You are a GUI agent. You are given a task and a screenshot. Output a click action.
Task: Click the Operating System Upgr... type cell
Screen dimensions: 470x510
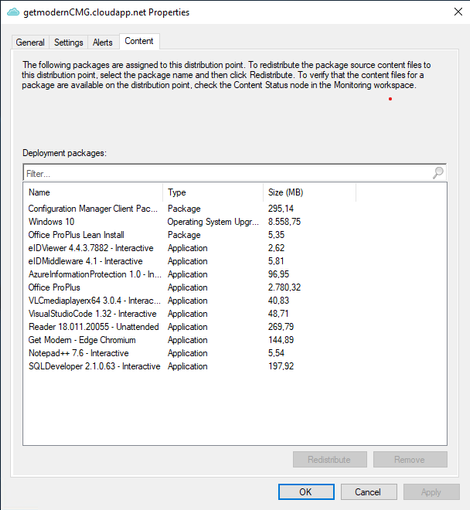point(213,222)
